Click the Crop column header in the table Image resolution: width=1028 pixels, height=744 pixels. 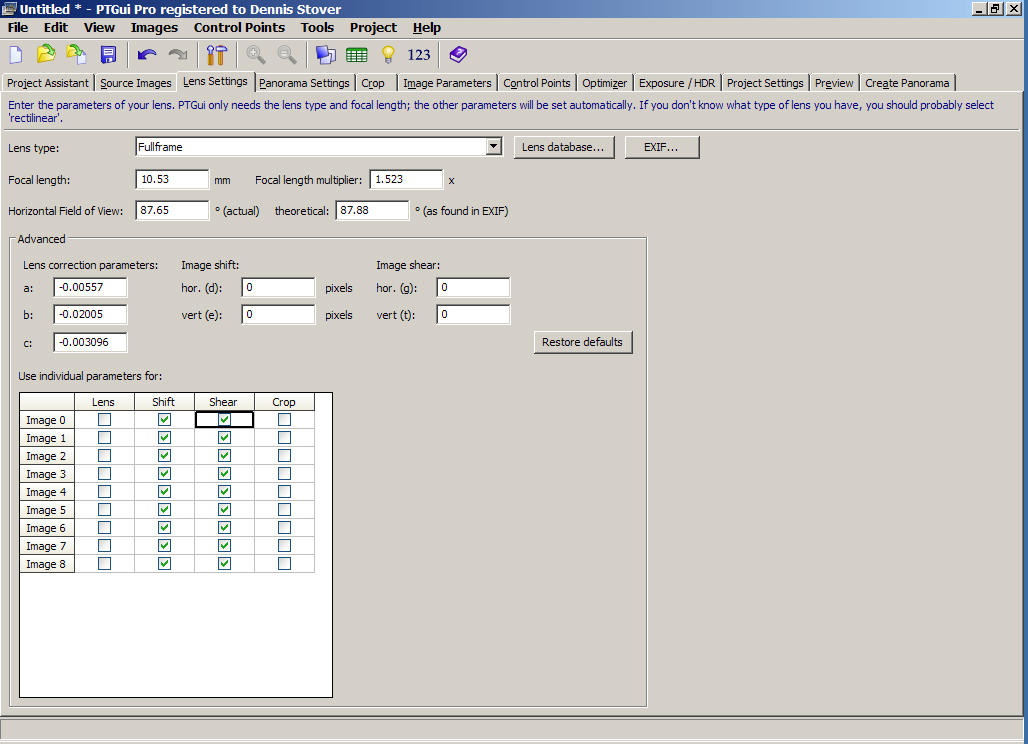point(285,402)
